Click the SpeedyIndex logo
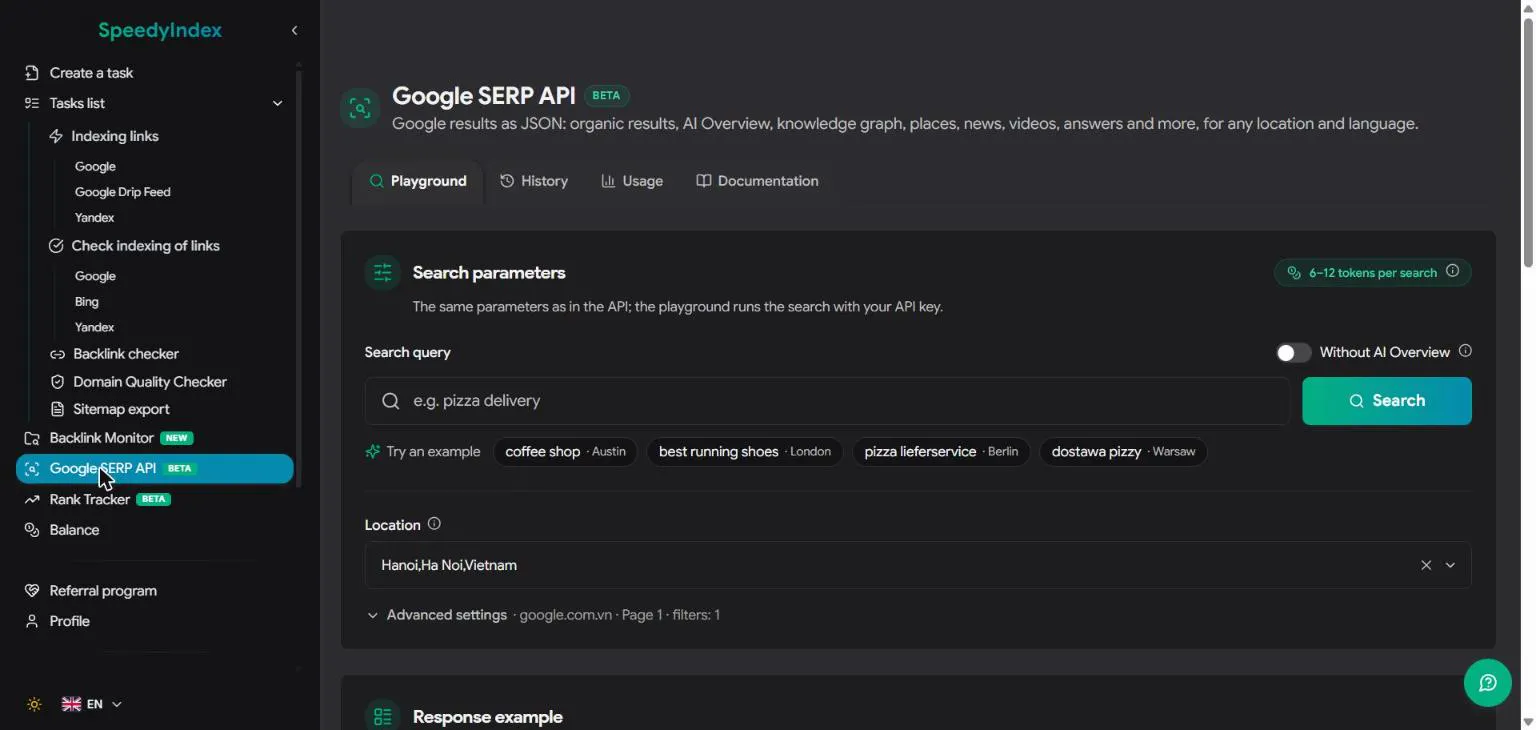The image size is (1536, 730). click(x=160, y=31)
